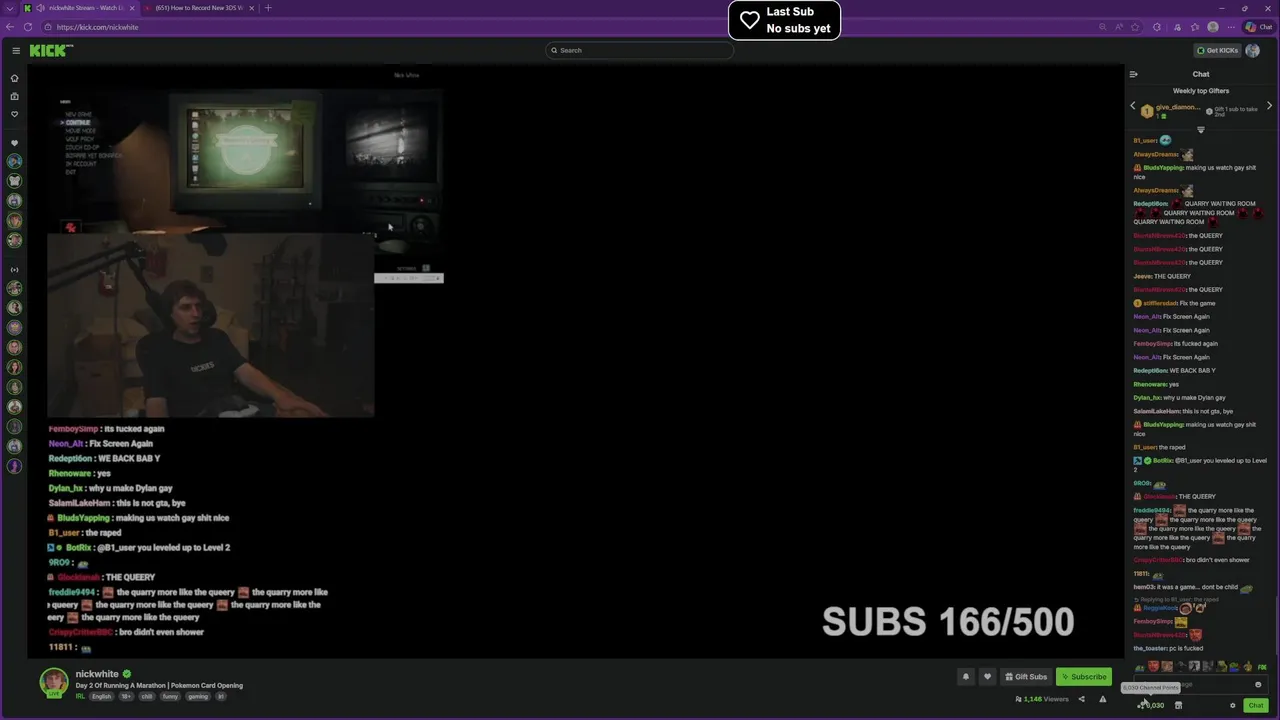Screen dimensions: 1280x720
Task: Open channel points shop icon
Action: 1178,705
